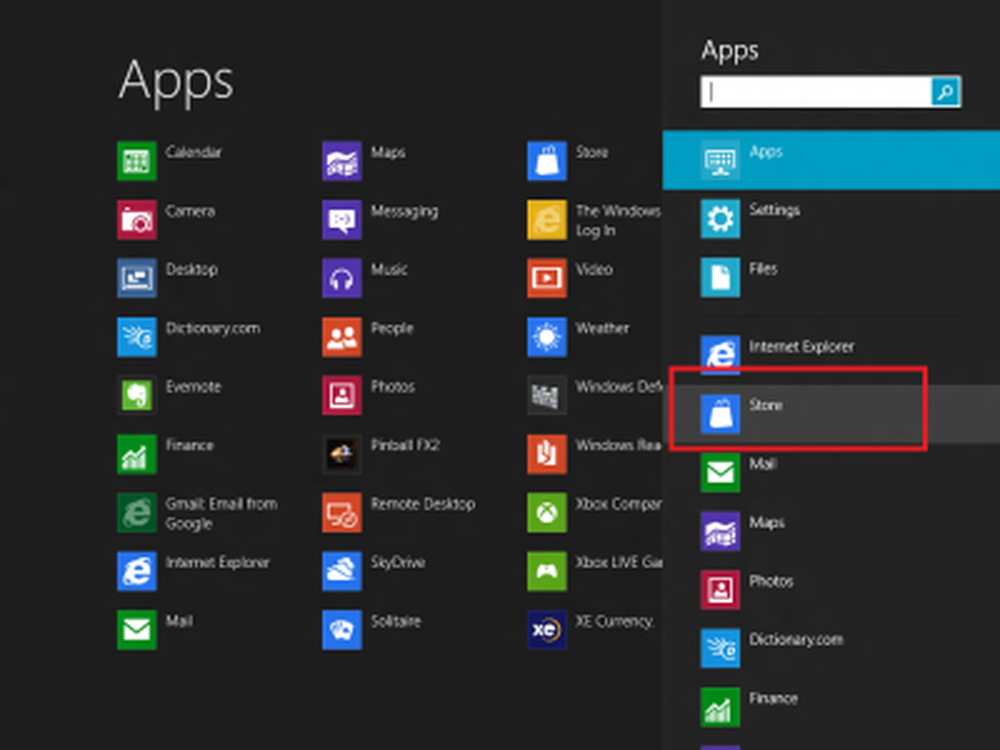Click the SkyDrive text label
This screenshot has height=750, width=1000.
coord(398,562)
